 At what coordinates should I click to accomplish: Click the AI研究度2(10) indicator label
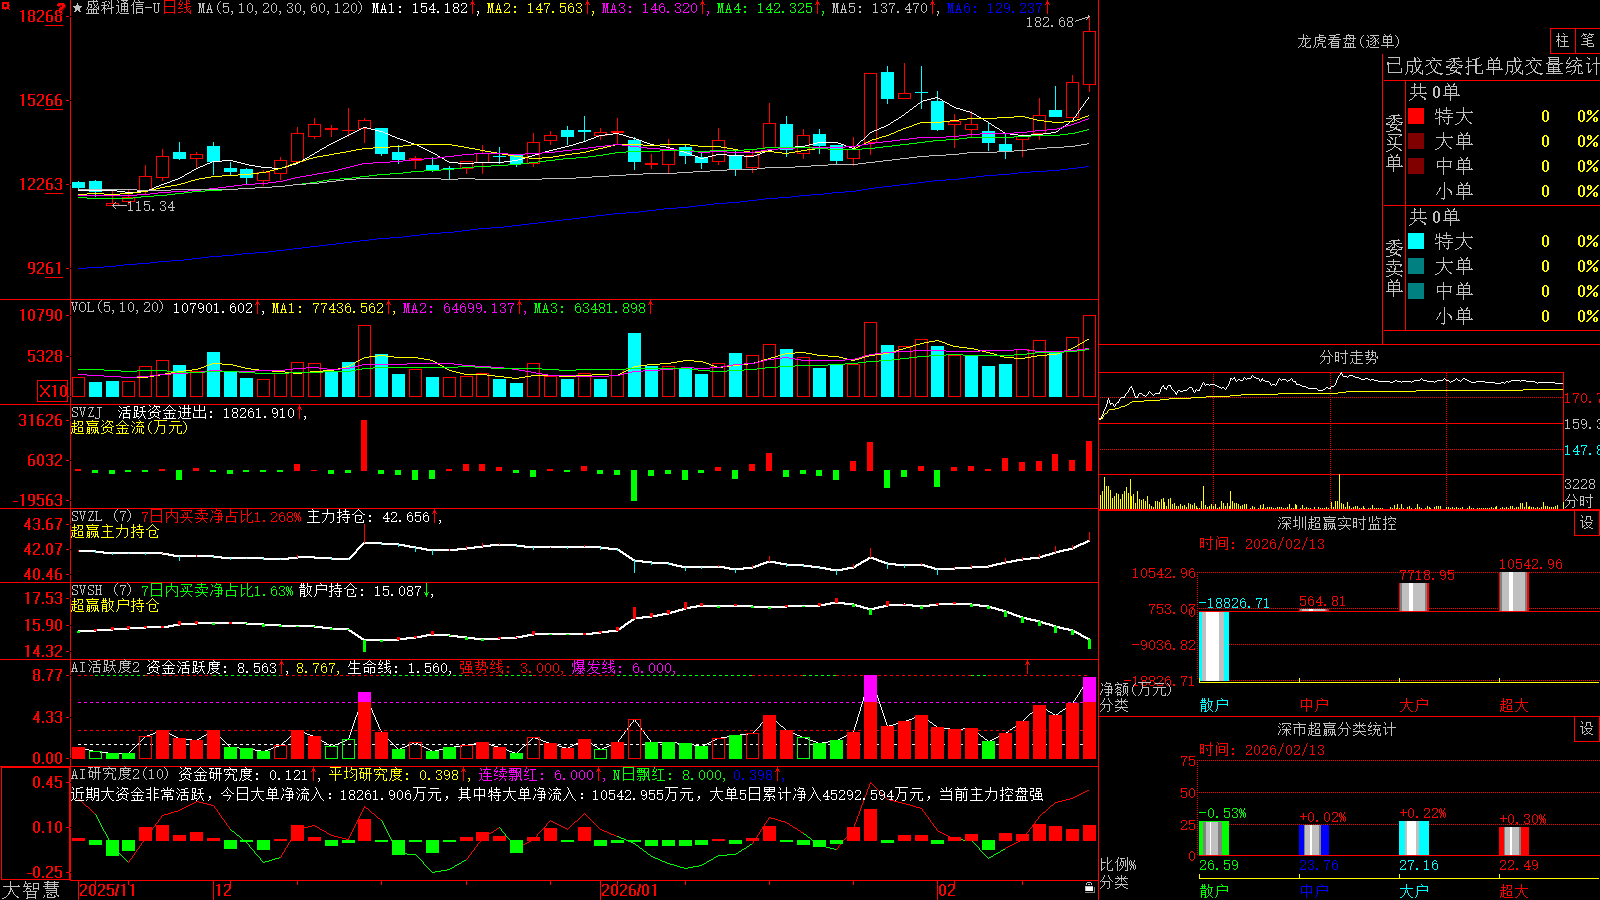[120, 774]
